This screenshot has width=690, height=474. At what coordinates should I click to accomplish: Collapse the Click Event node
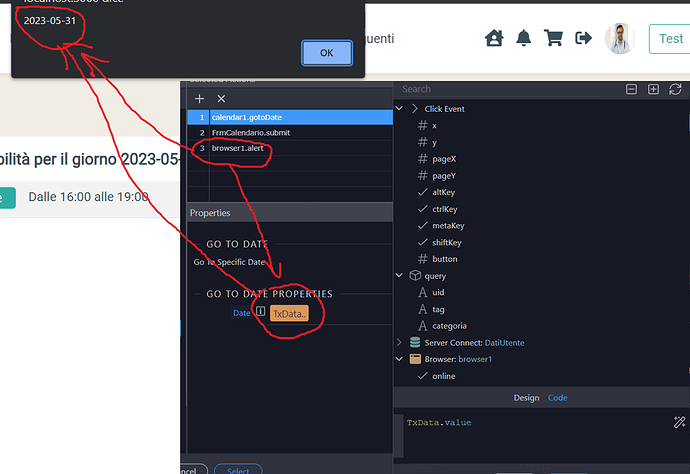pyautogui.click(x=399, y=108)
